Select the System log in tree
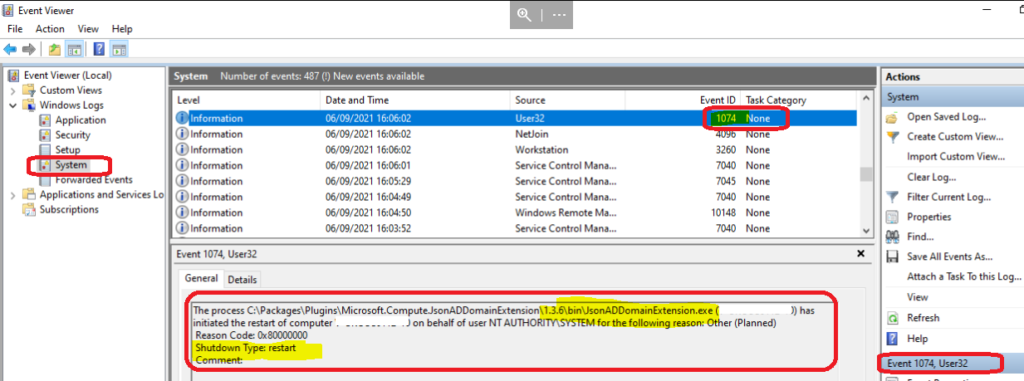The width and height of the screenshot is (1024, 381). [71, 165]
